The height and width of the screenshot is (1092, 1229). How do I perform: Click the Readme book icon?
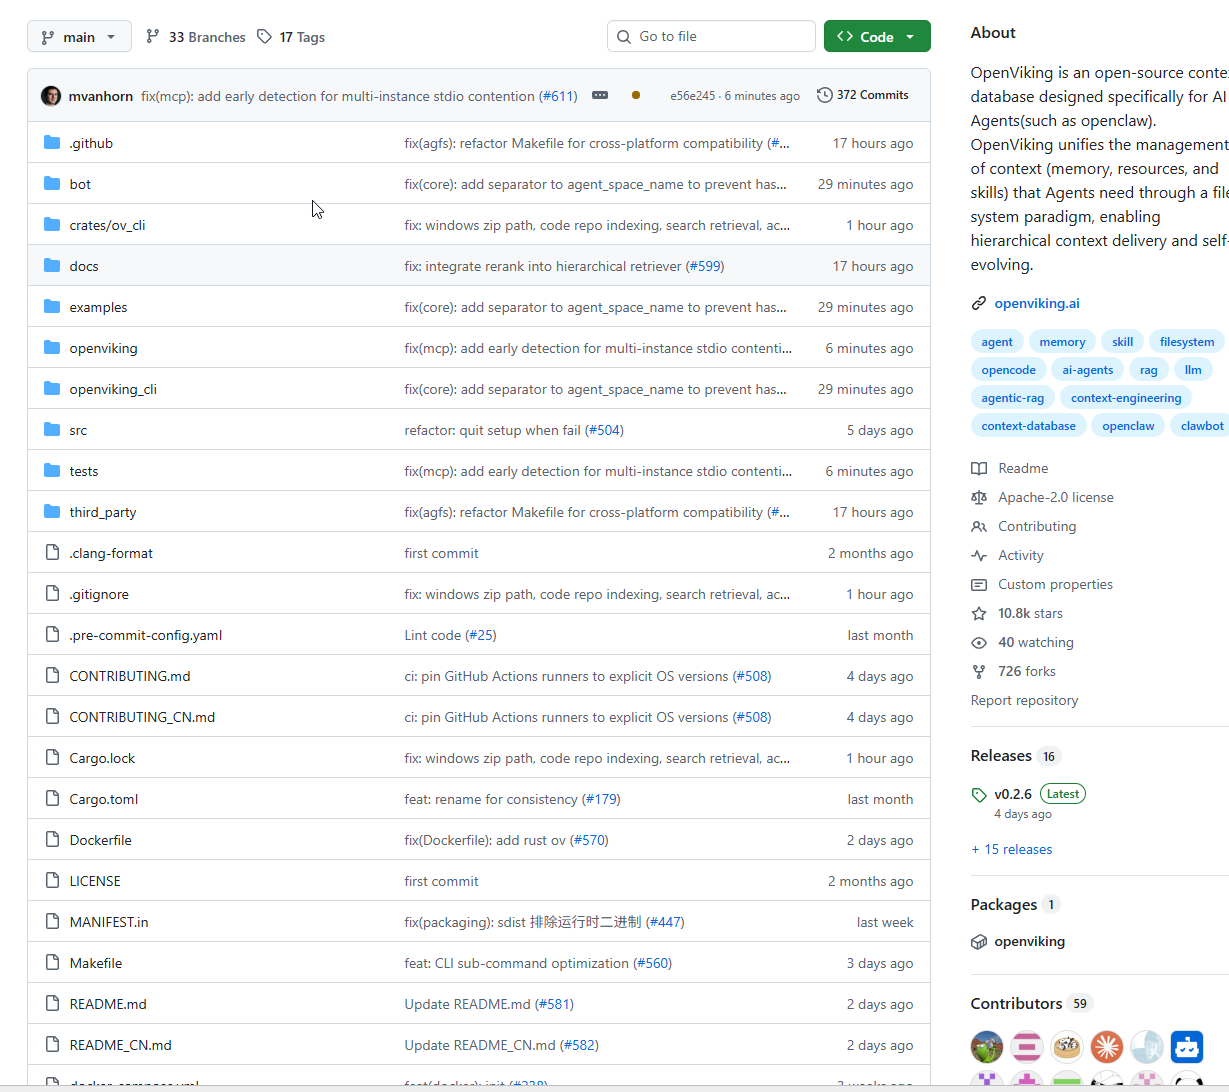pyautogui.click(x=979, y=468)
